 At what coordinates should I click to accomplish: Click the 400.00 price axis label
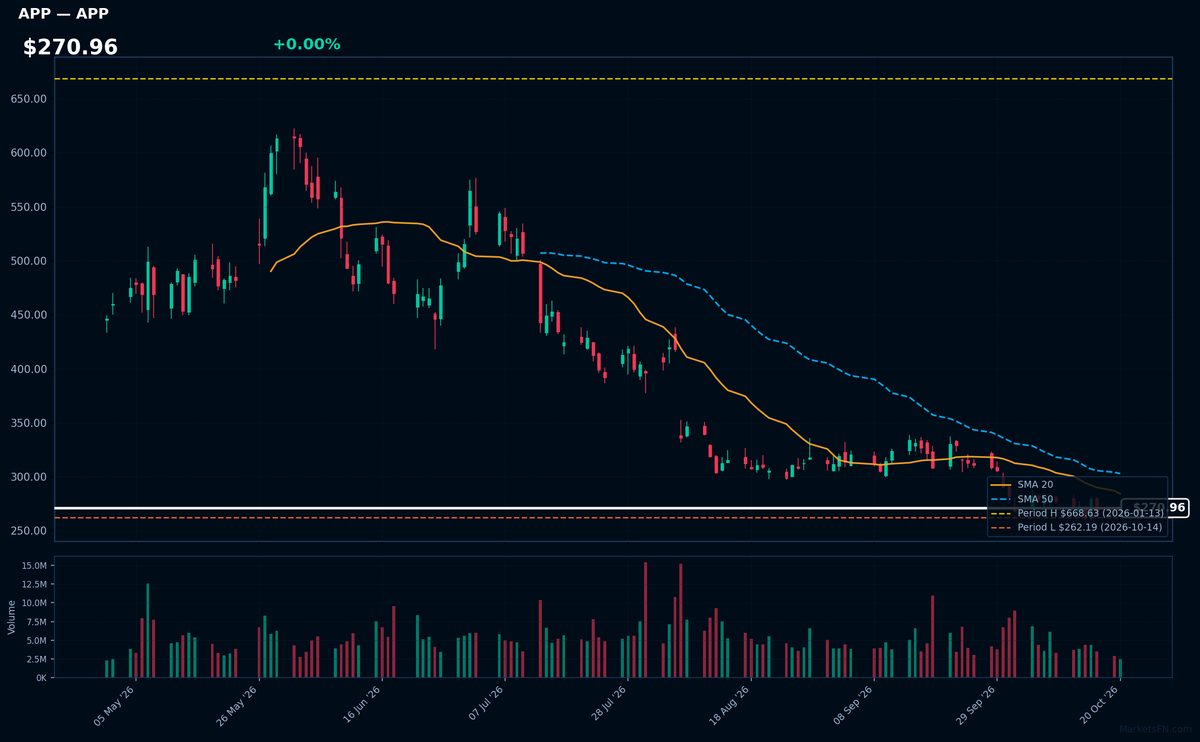coord(29,369)
